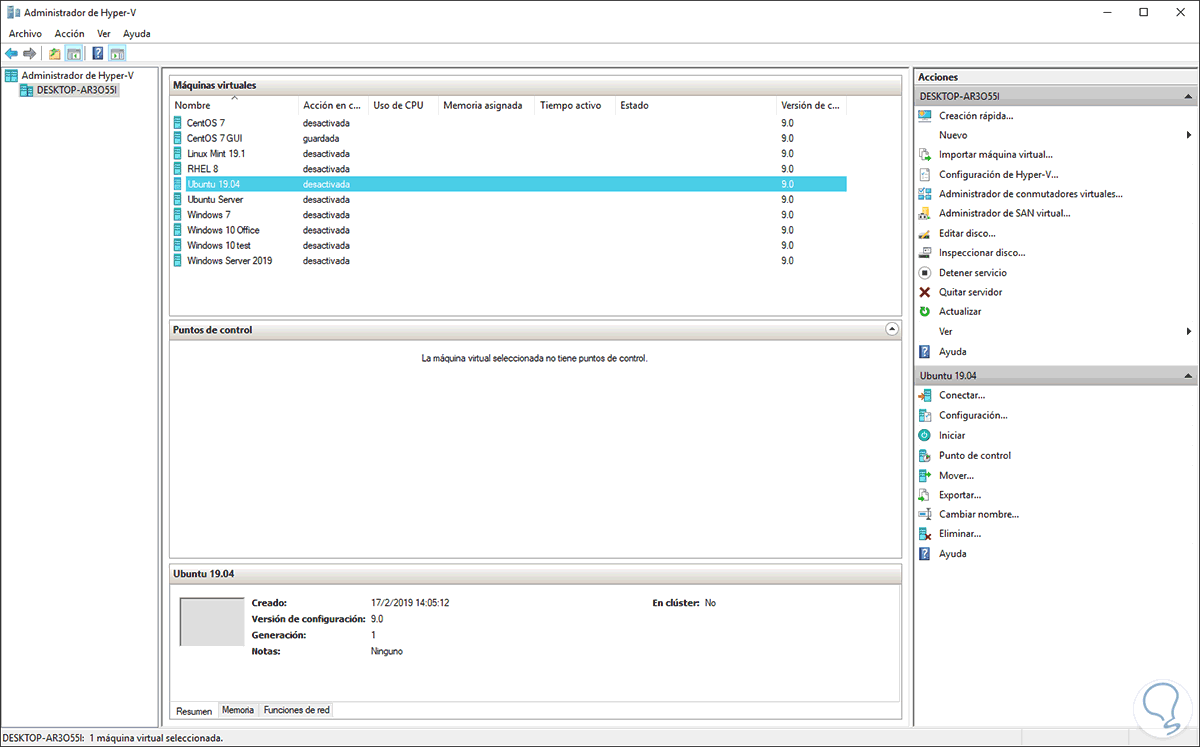Viewport: 1200px width, 747px height.
Task: Select the Ubuntu Server virtual machine
Action: point(508,200)
